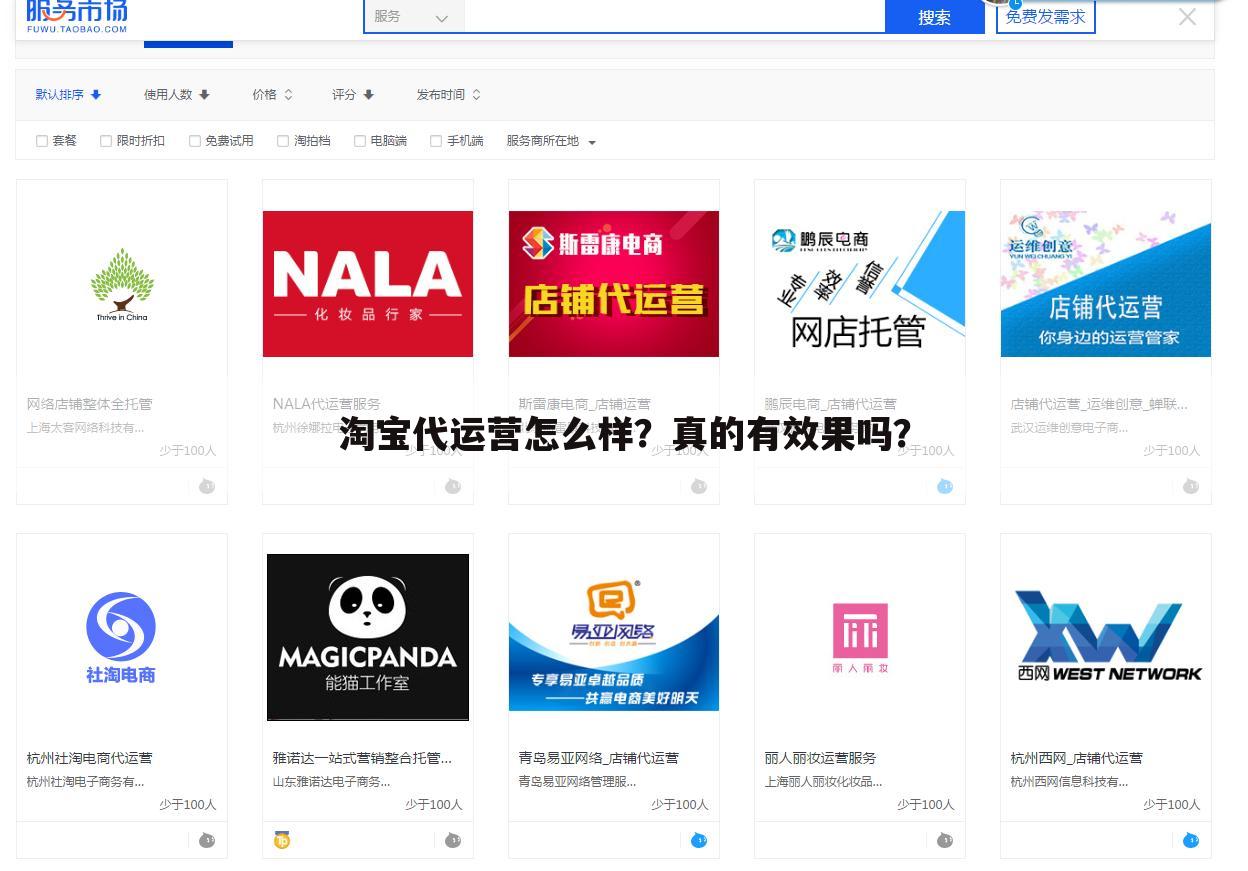The image size is (1248, 871).
Task: Check the 限时折扣 filter checkbox
Action: 106,141
